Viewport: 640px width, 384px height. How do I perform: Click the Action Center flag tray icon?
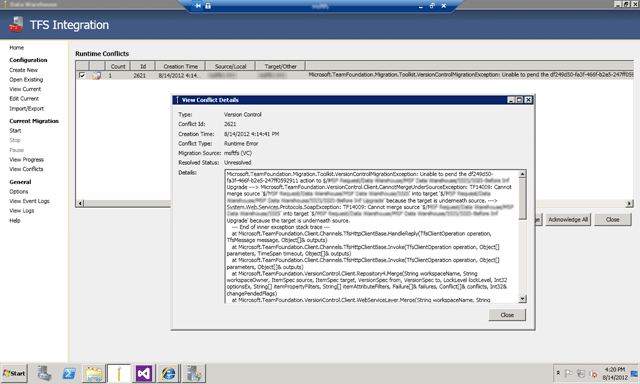tap(569, 373)
